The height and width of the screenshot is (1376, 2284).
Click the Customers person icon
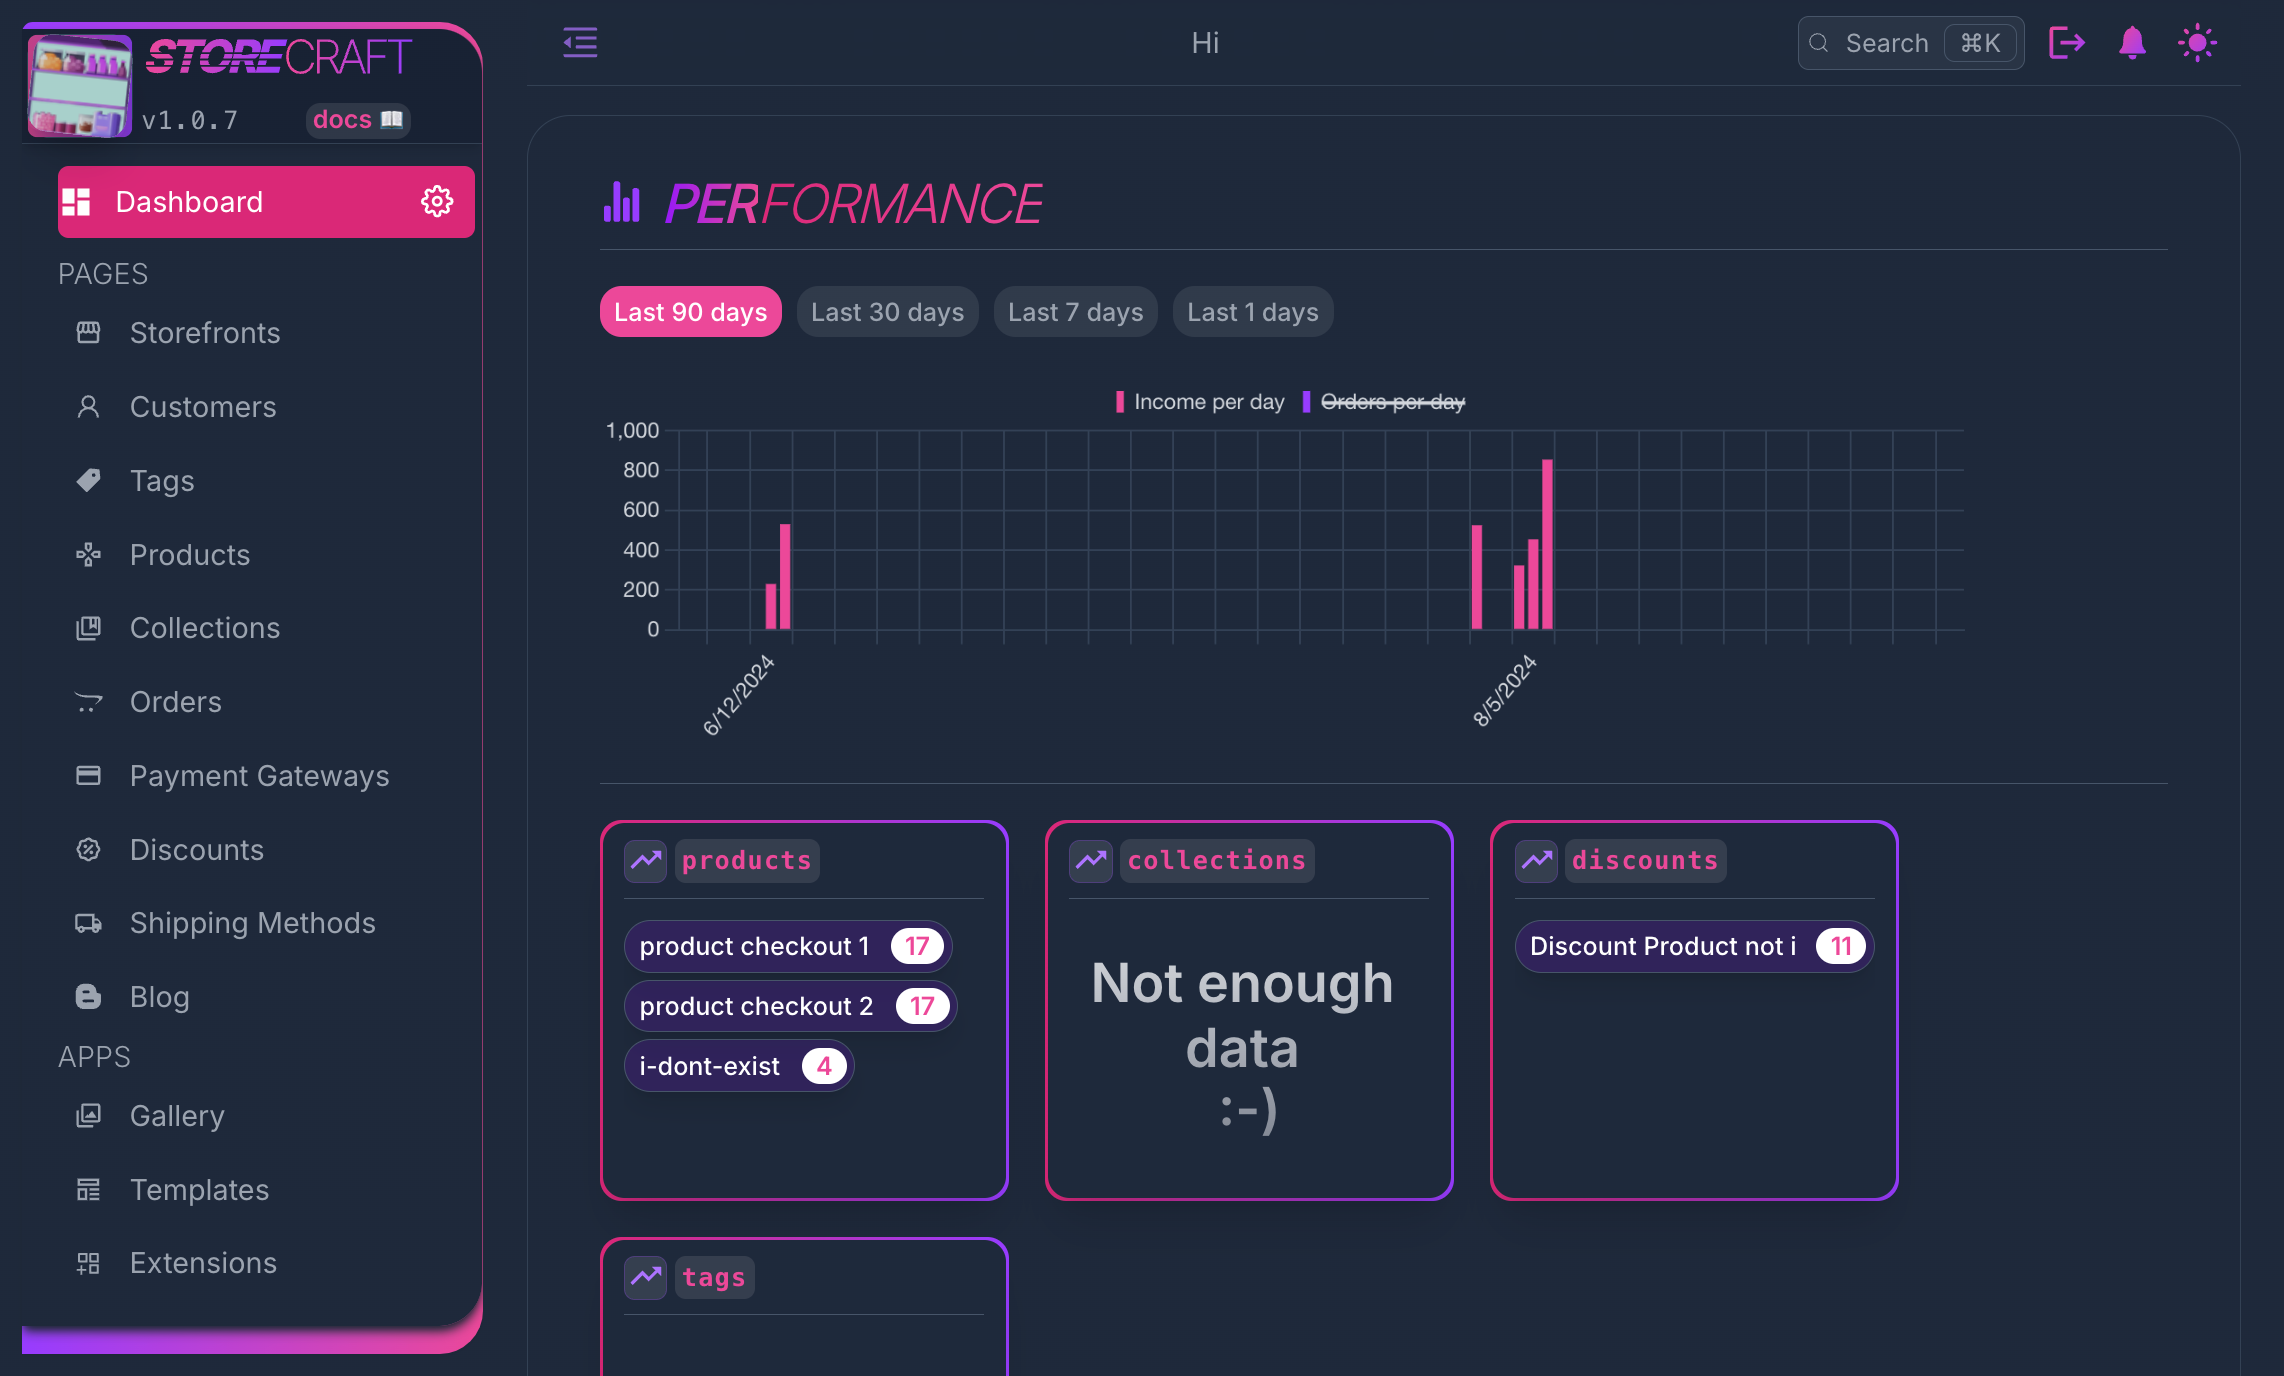88,406
